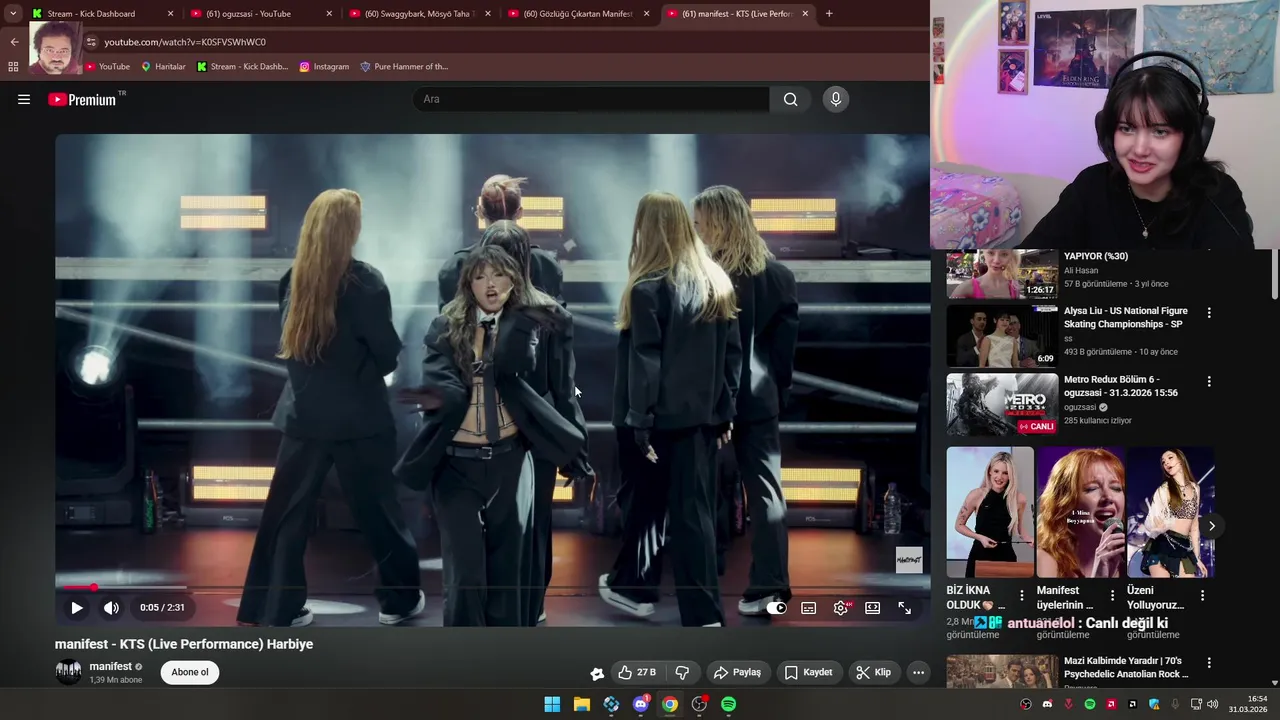The image size is (1280, 720).
Task: Toggle subtitles captions button
Action: pyautogui.click(x=808, y=607)
